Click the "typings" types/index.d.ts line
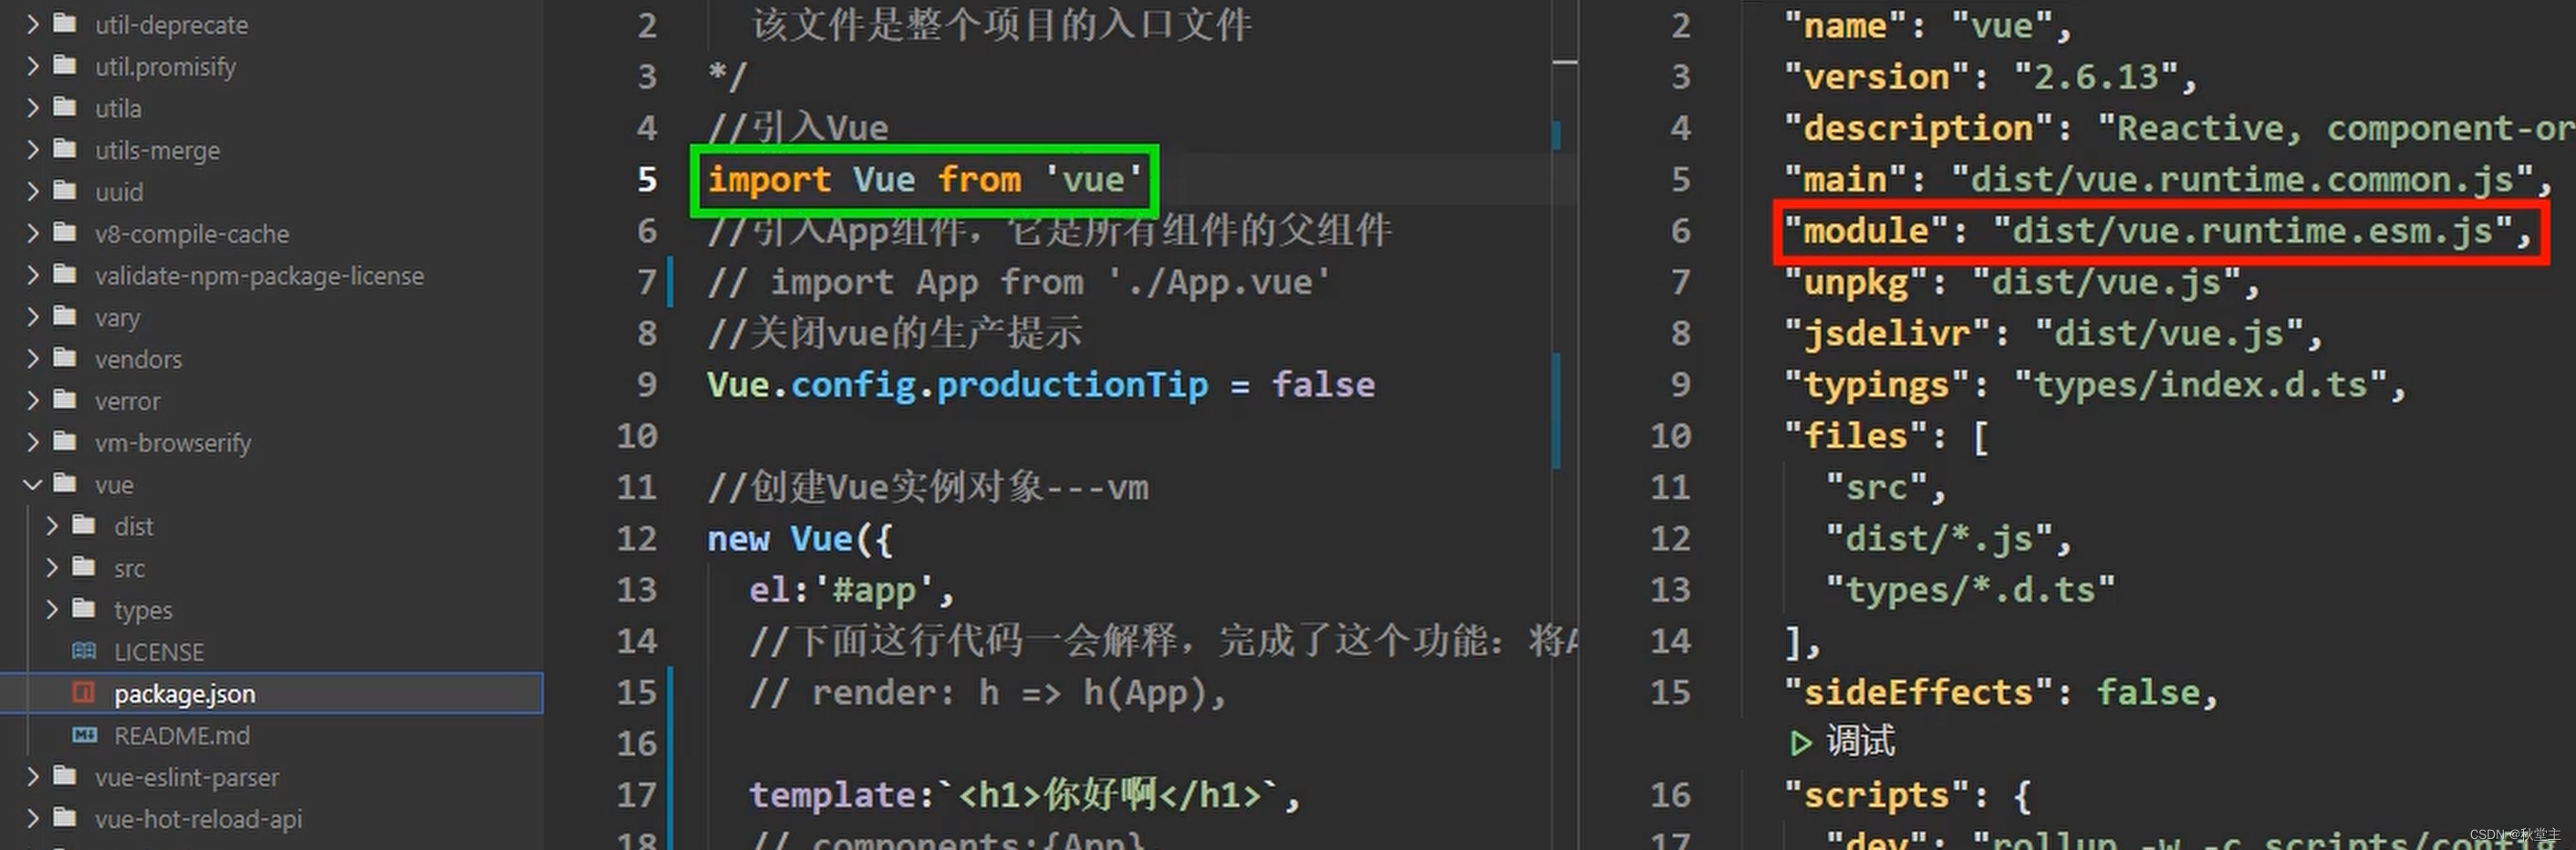 click(x=2095, y=385)
